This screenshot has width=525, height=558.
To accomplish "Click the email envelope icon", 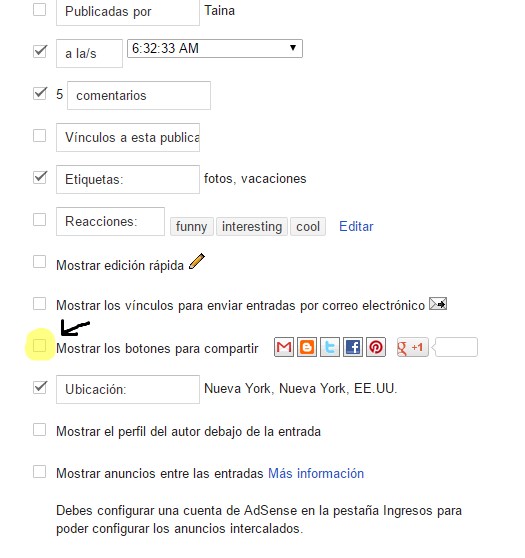I will 438,304.
